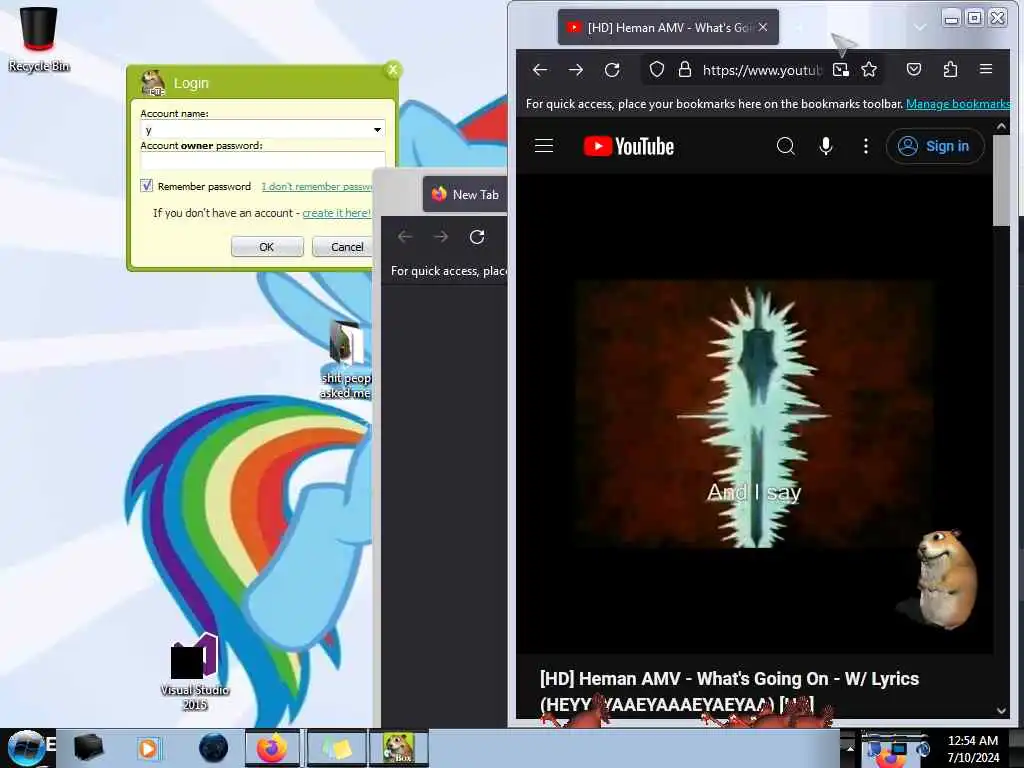Viewport: 1024px width, 768px height.
Task: Click the picture-in-picture icon in the address bar
Action: (840, 70)
